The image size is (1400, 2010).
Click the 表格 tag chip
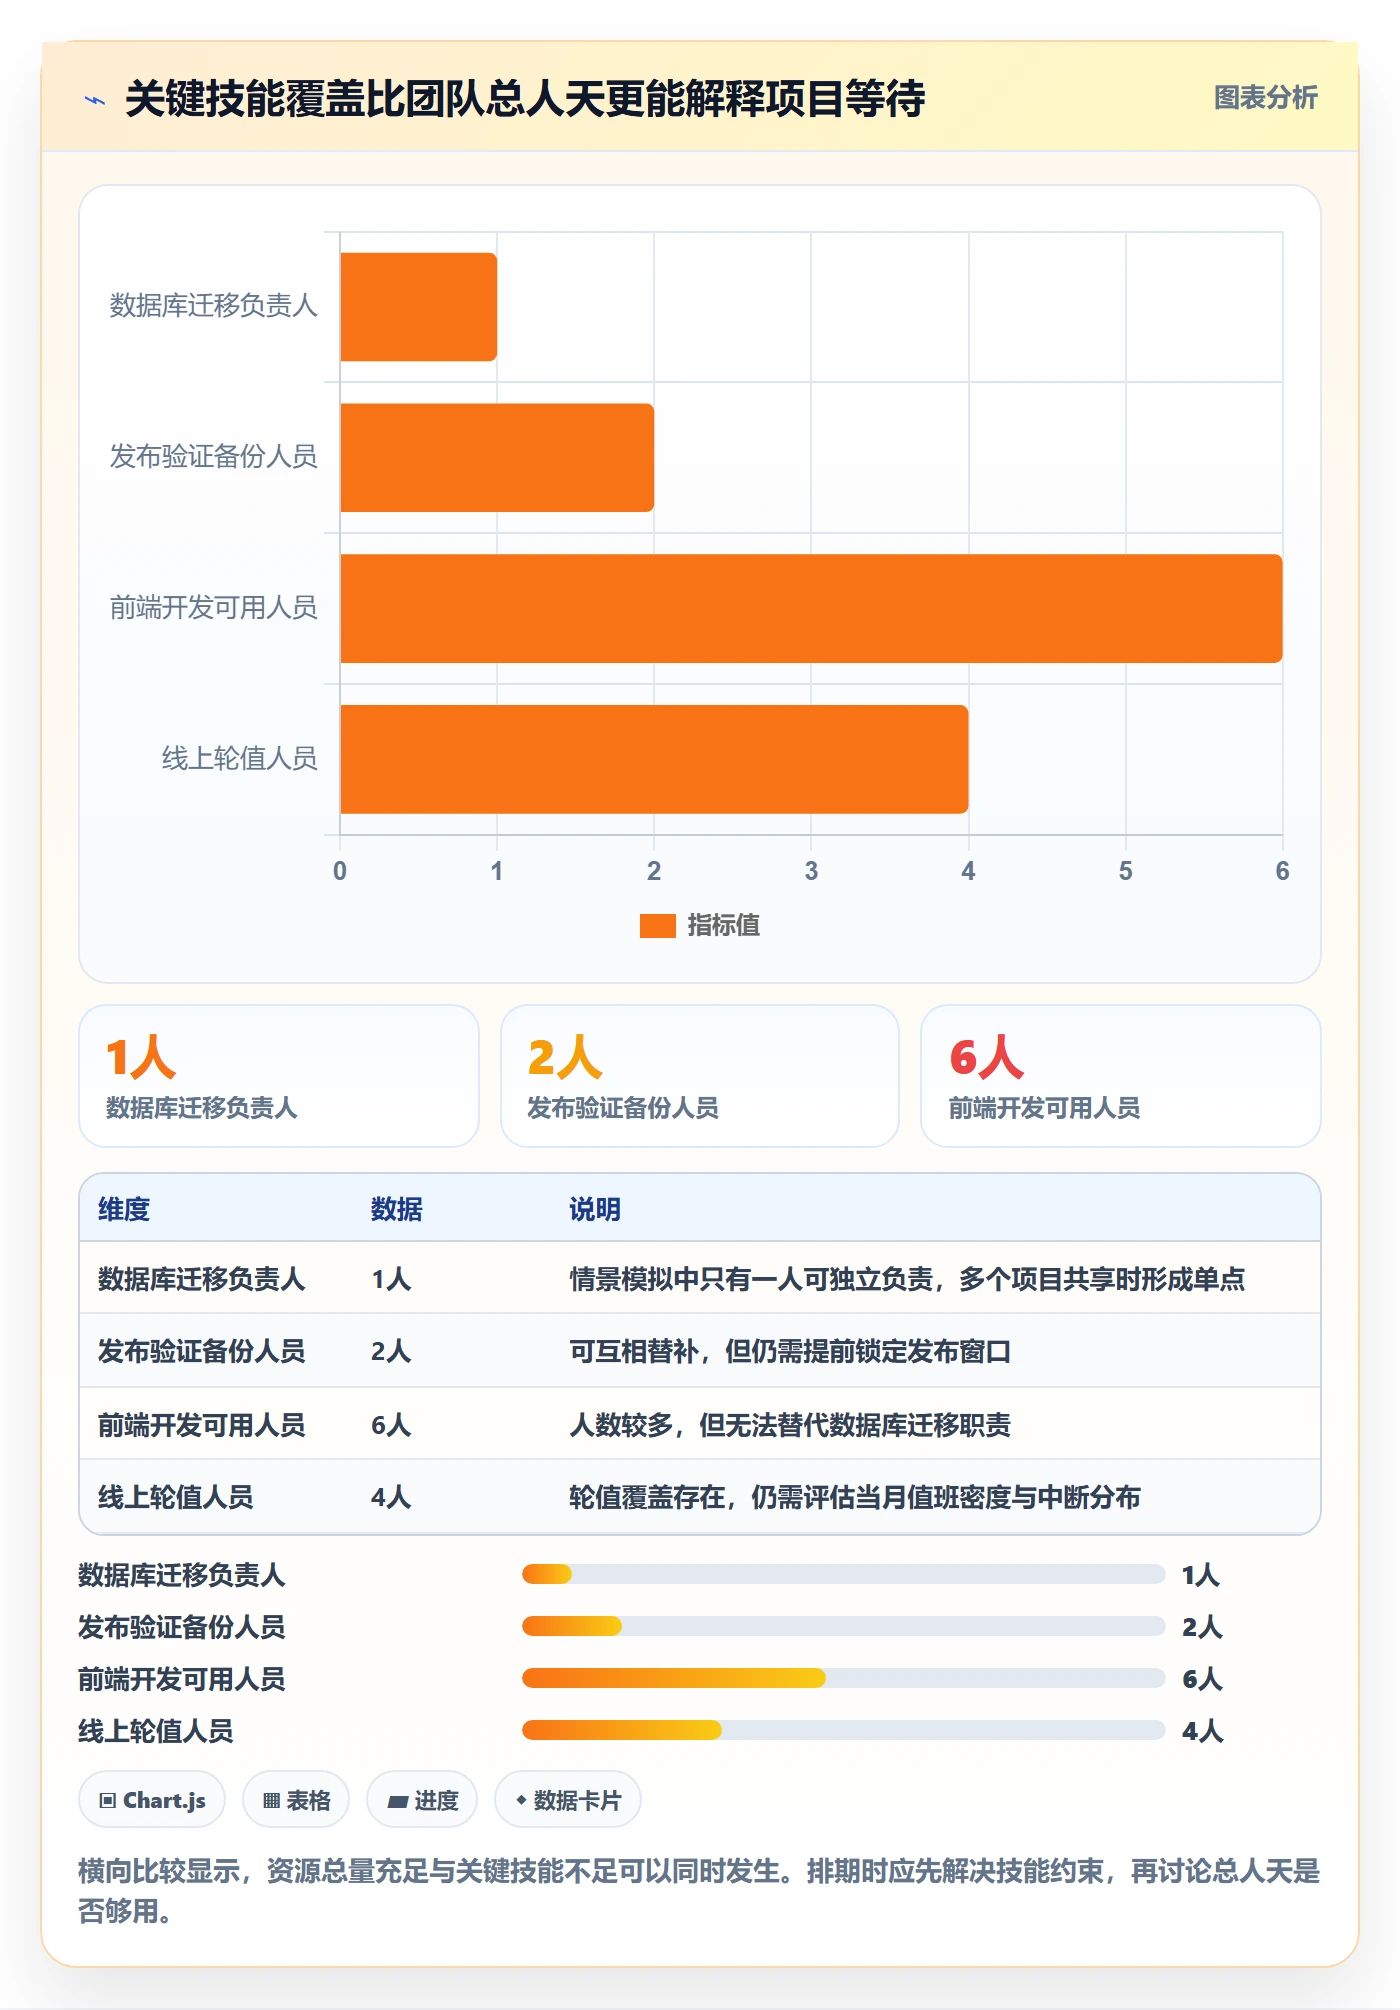pyautogui.click(x=296, y=1800)
